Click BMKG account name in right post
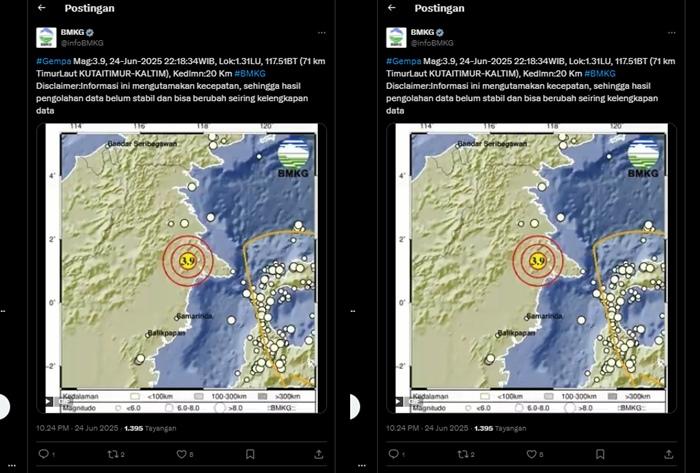Image resolution: width=700 pixels, height=473 pixels. [422, 32]
